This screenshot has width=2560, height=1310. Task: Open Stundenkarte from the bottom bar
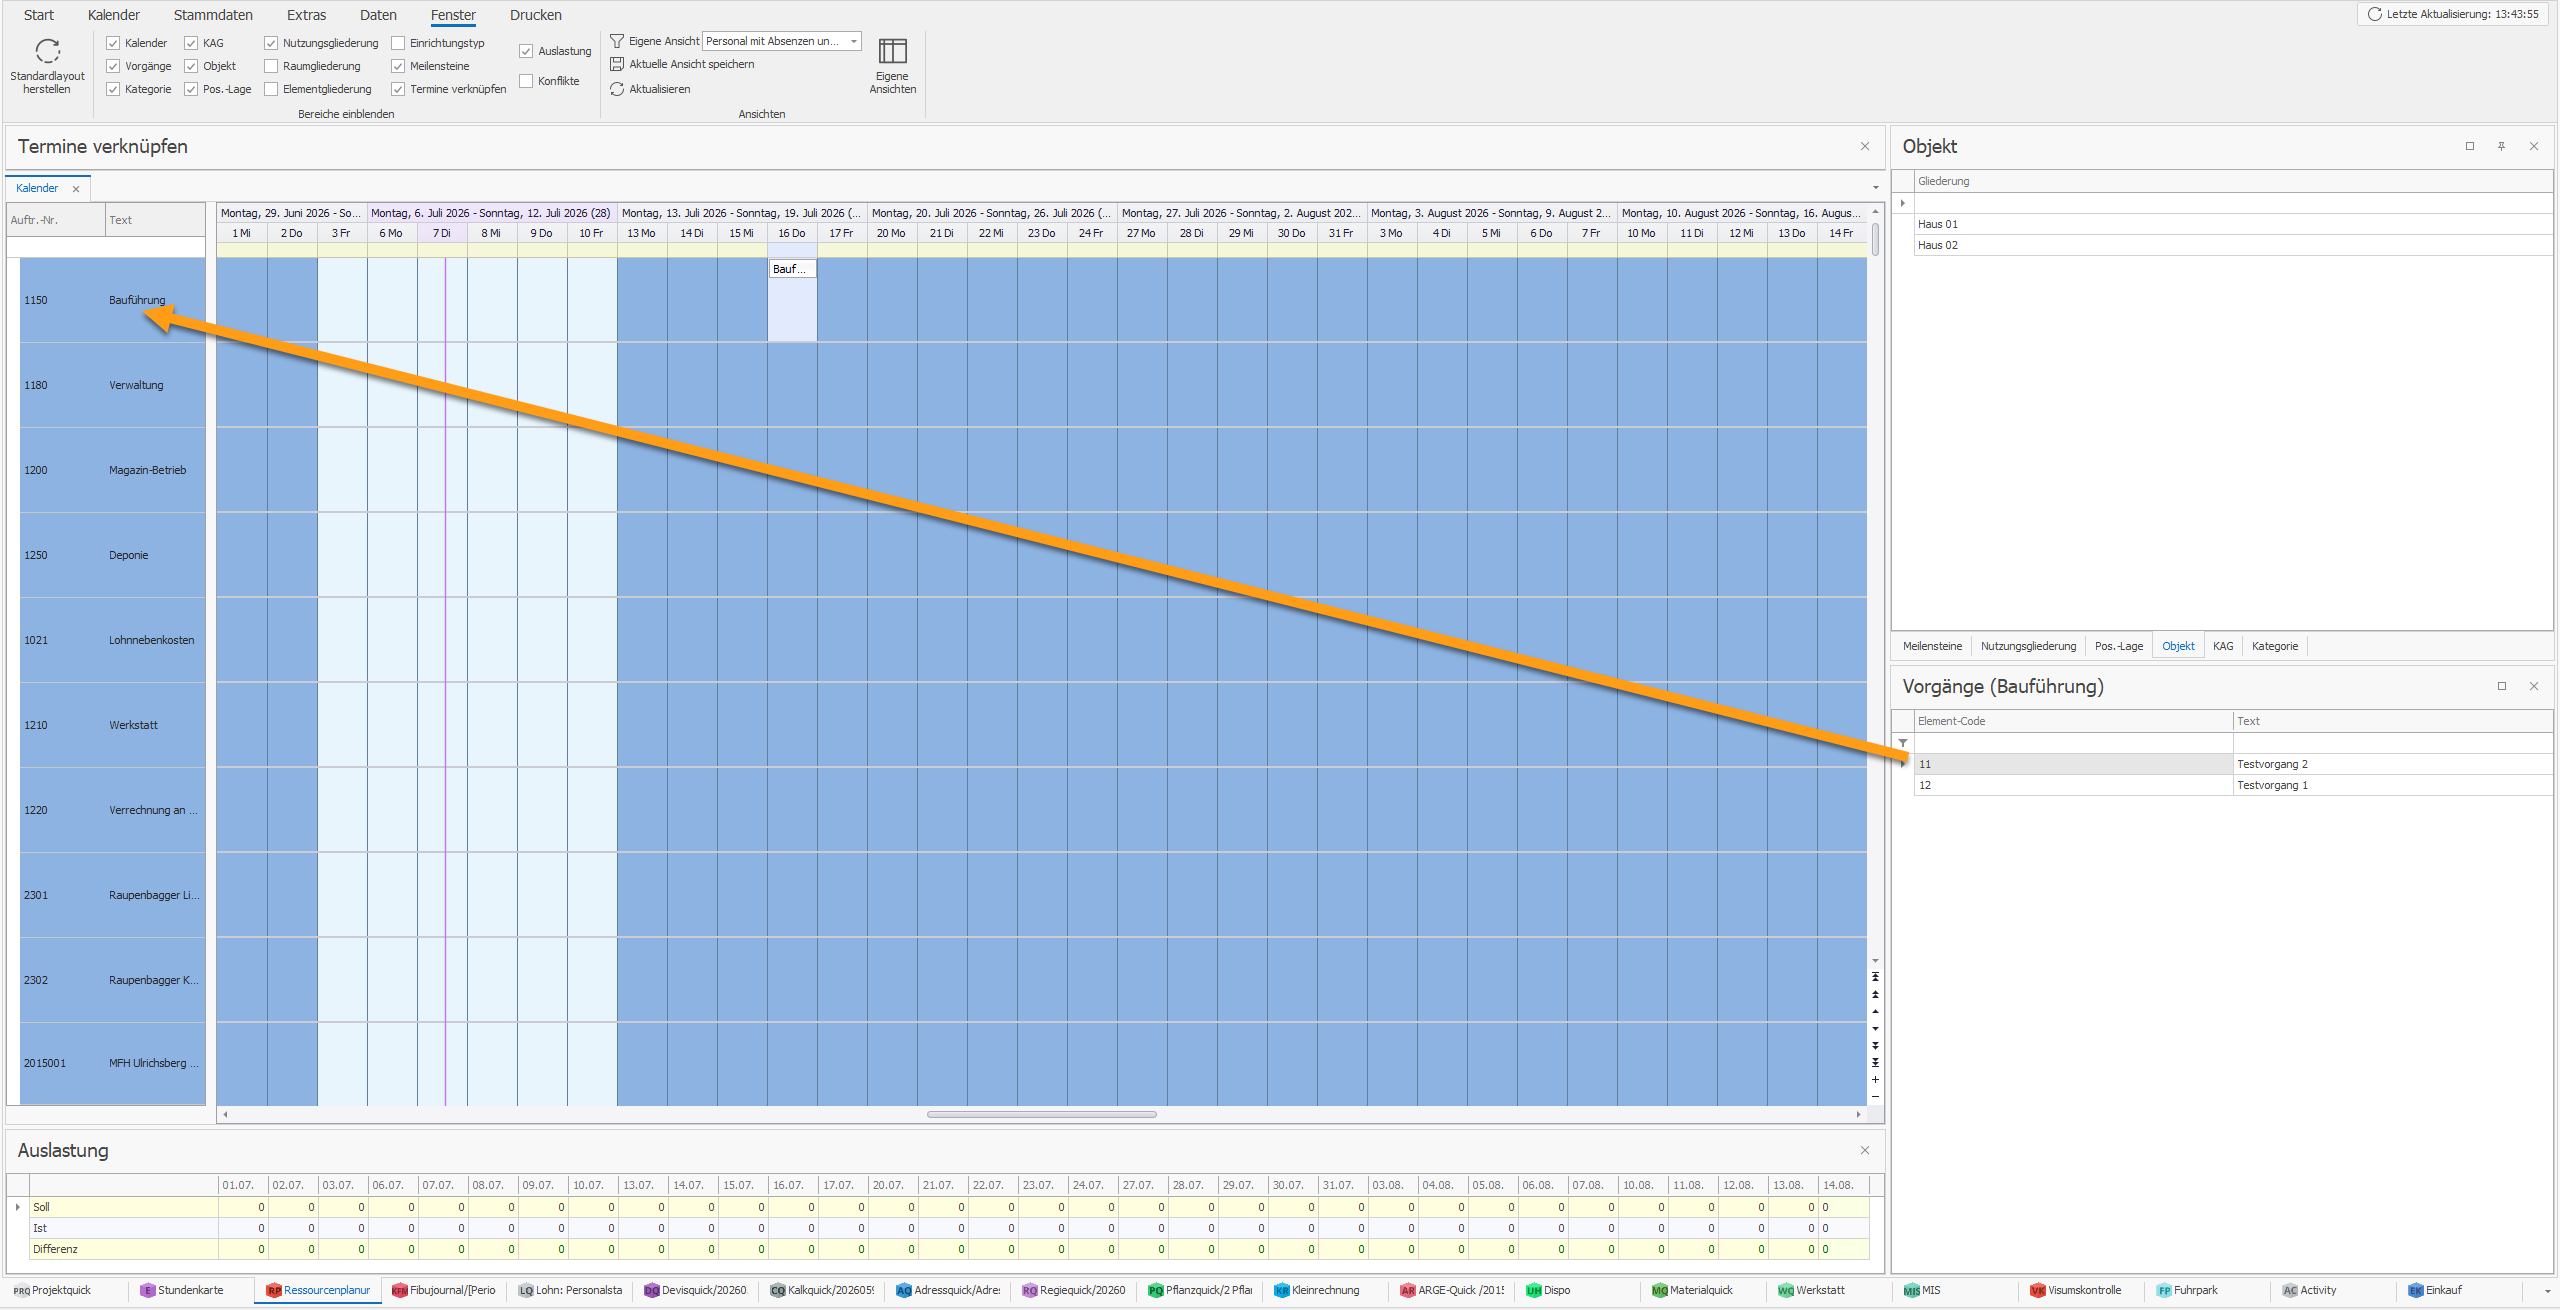pos(182,1290)
